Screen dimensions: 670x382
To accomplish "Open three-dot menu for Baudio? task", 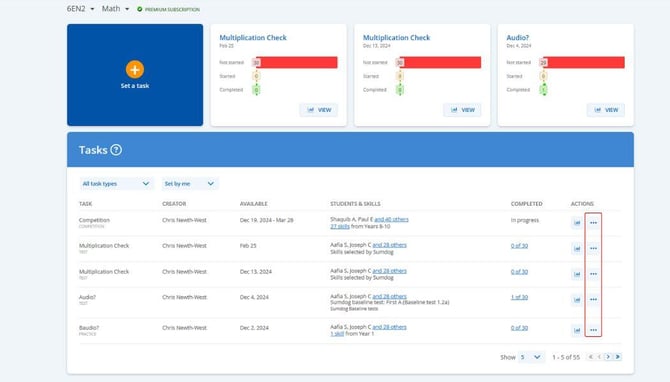I will 593,330.
